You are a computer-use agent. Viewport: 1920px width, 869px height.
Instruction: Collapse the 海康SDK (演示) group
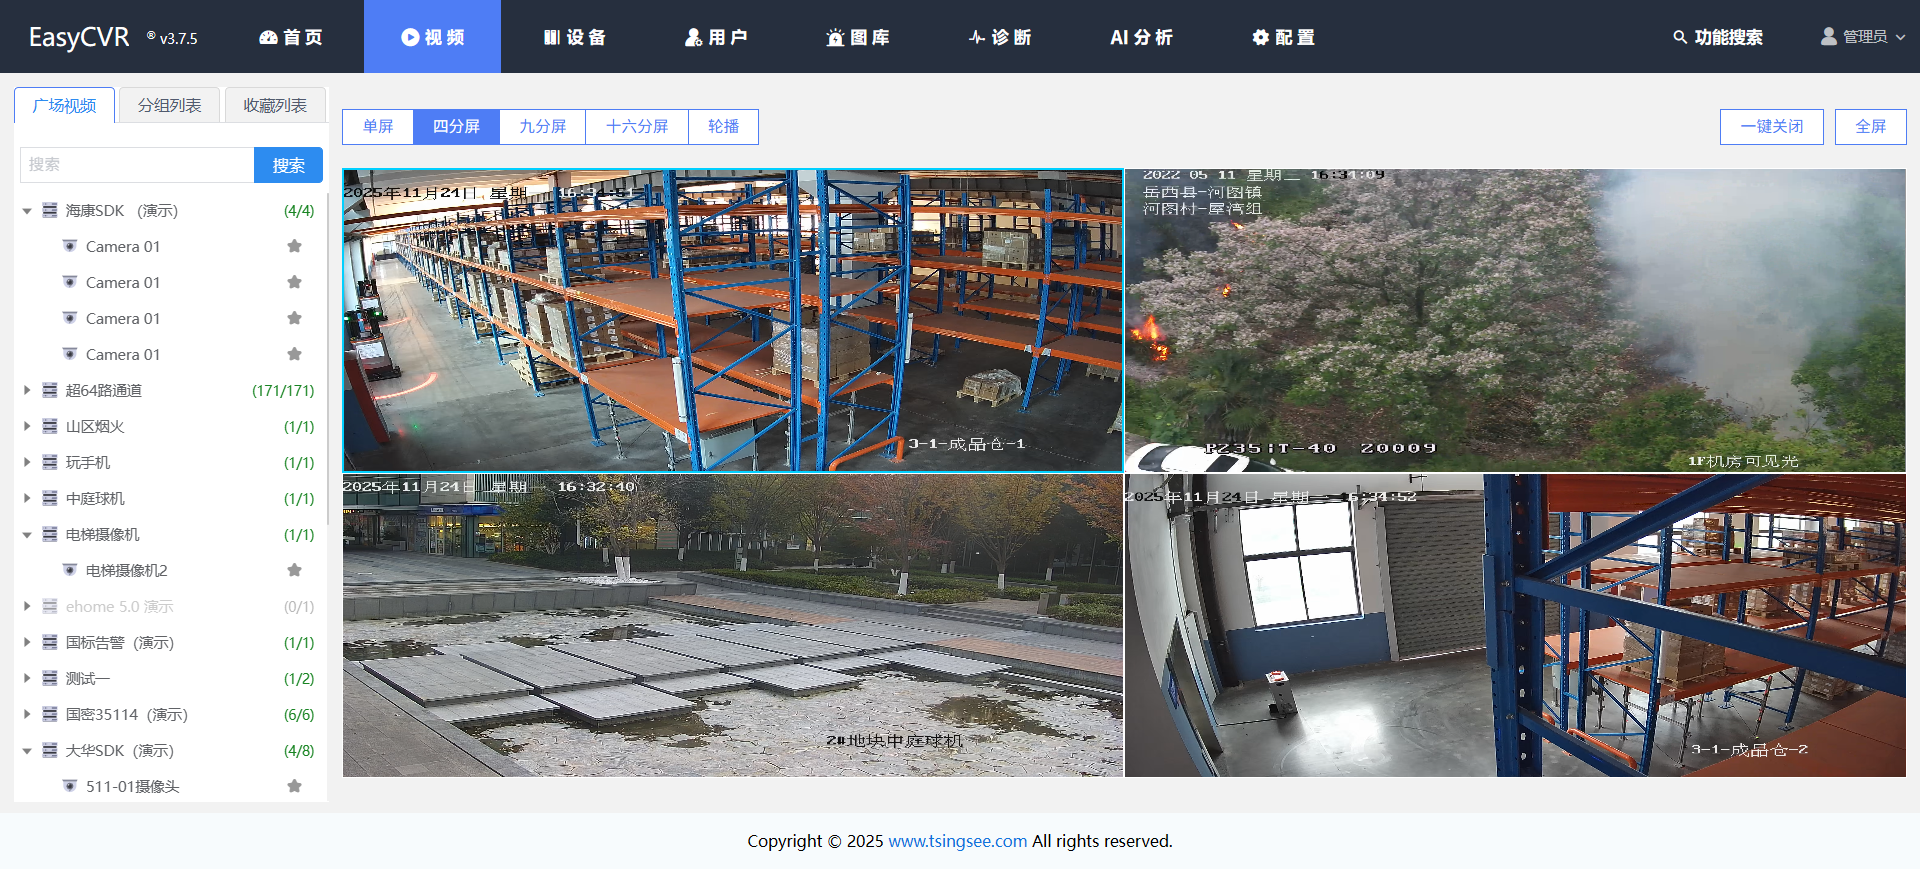[x=27, y=211]
